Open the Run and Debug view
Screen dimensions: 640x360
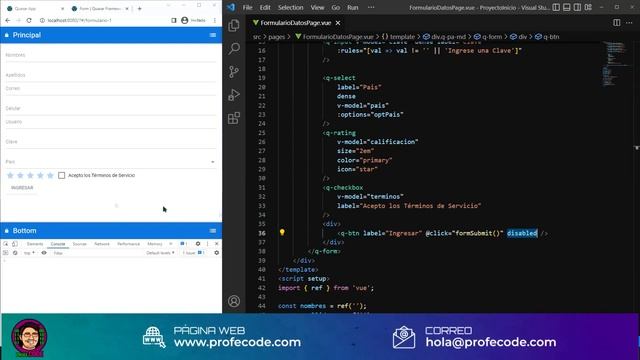pos(234,95)
